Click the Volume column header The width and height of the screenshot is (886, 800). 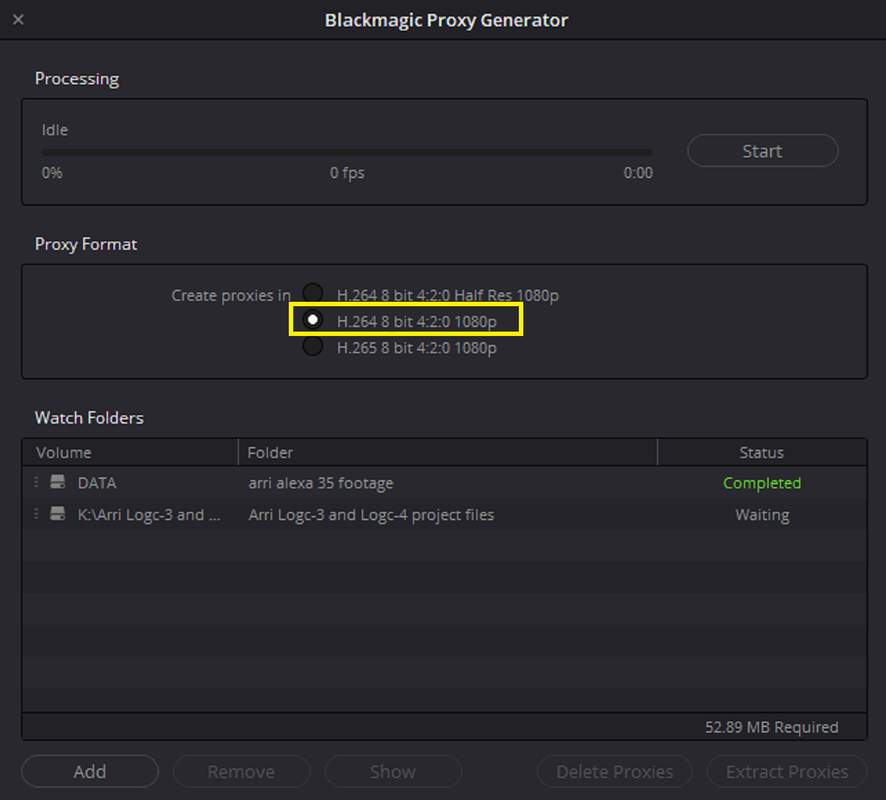point(130,453)
